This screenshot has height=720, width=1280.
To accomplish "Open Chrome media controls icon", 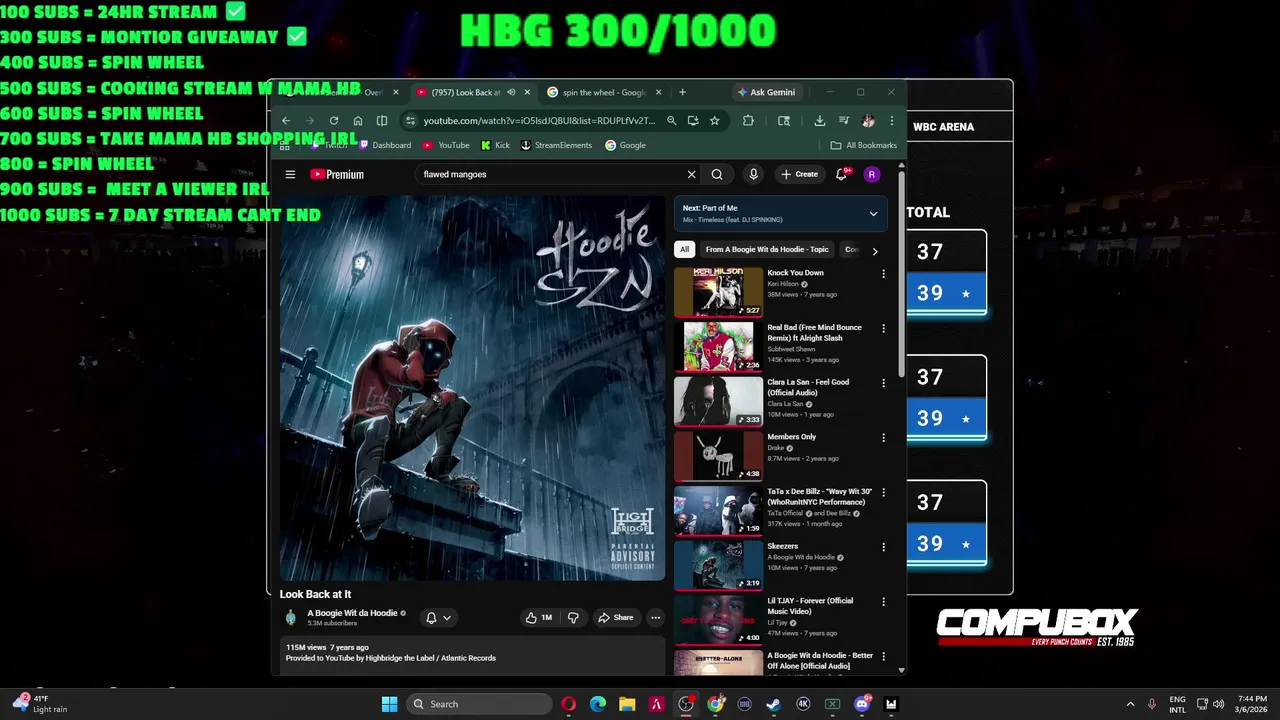I will click(843, 121).
